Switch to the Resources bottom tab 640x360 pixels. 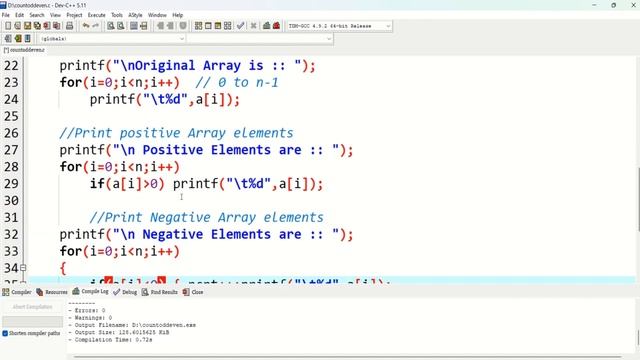point(52,292)
